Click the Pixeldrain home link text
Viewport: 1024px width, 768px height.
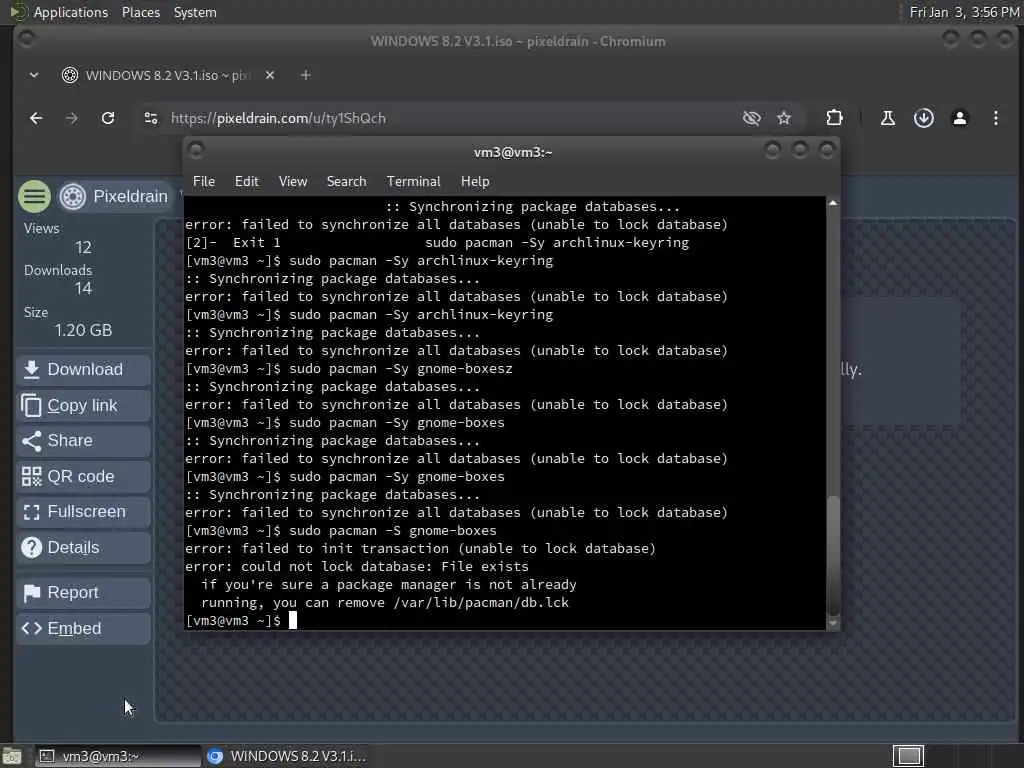[131, 196]
